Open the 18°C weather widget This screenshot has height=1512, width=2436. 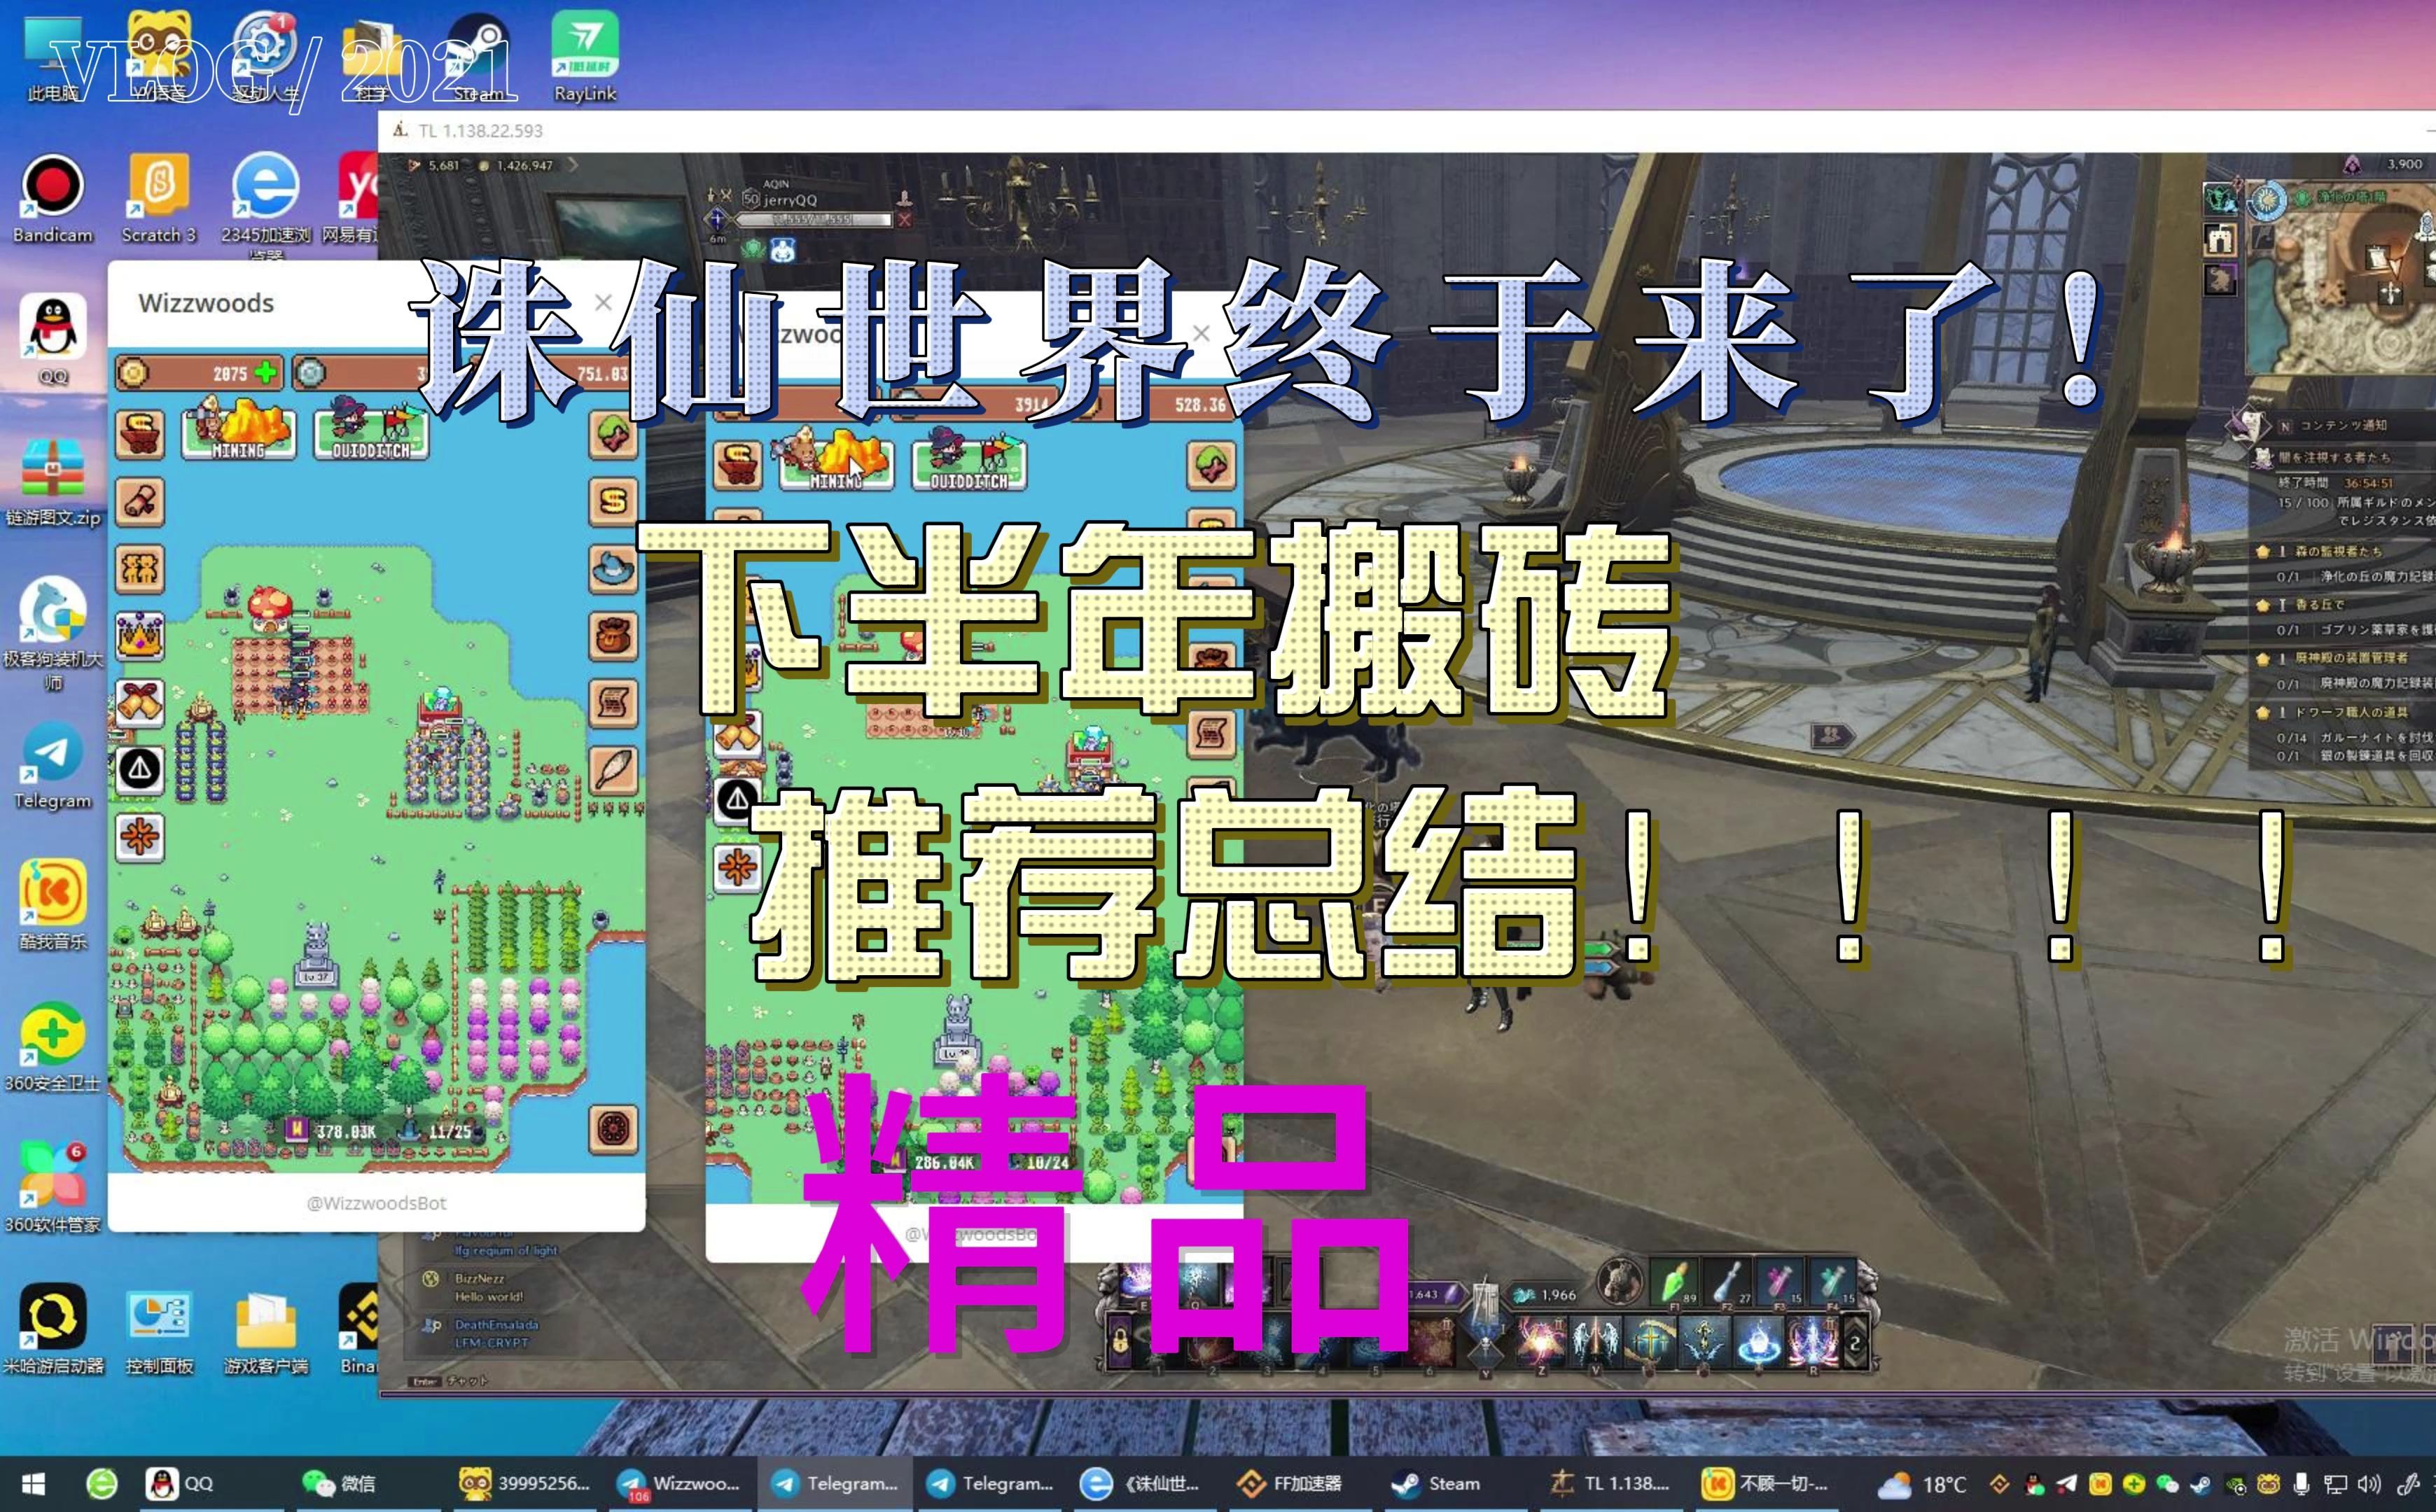(1921, 1484)
